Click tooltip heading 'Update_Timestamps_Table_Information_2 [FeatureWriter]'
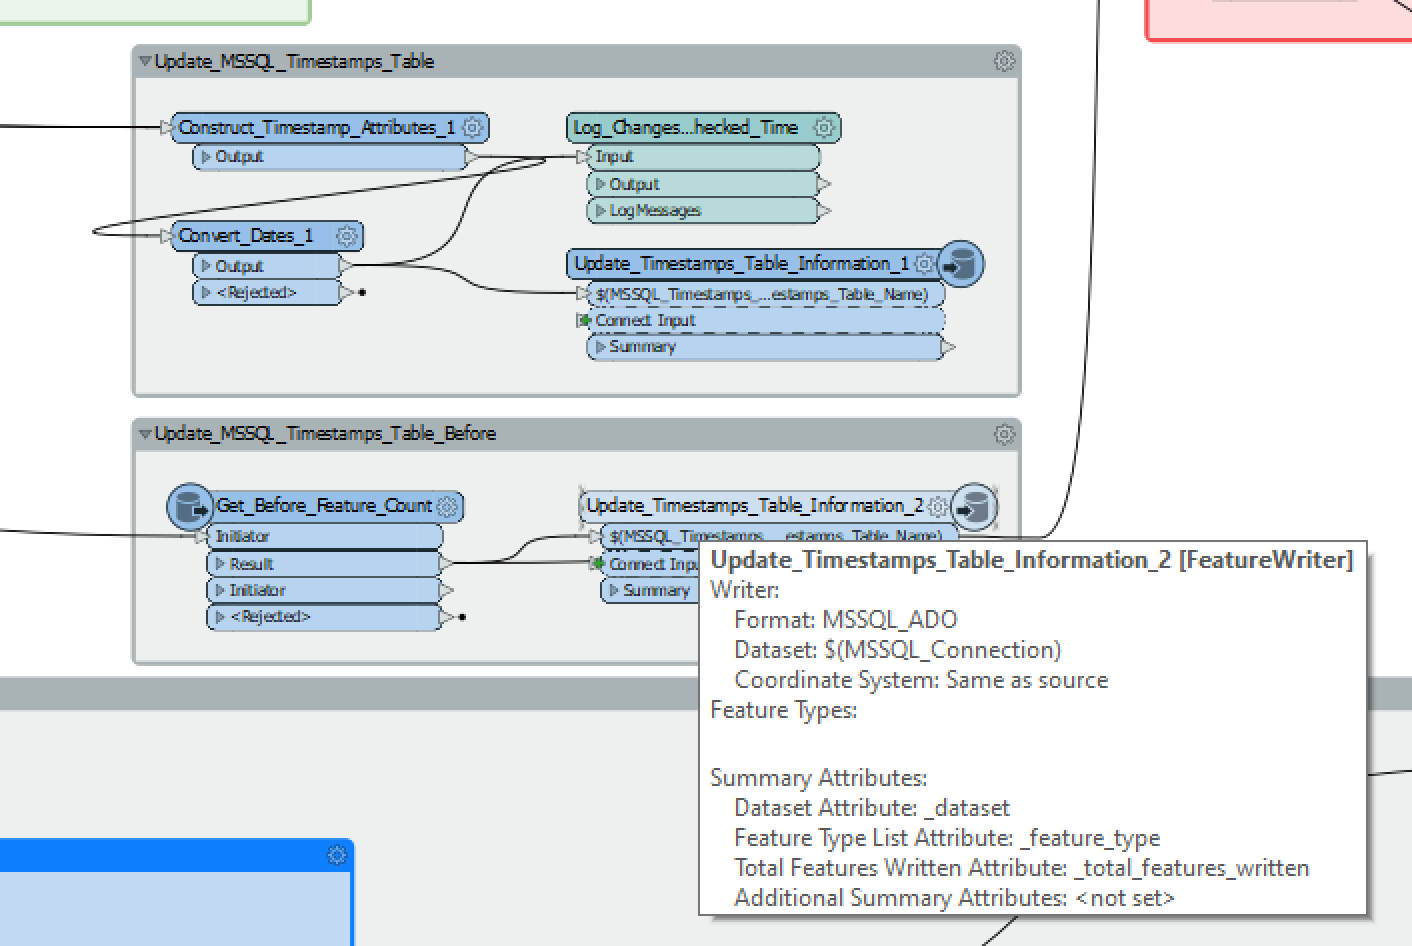Screen dimensions: 1412x946 tap(1032, 560)
